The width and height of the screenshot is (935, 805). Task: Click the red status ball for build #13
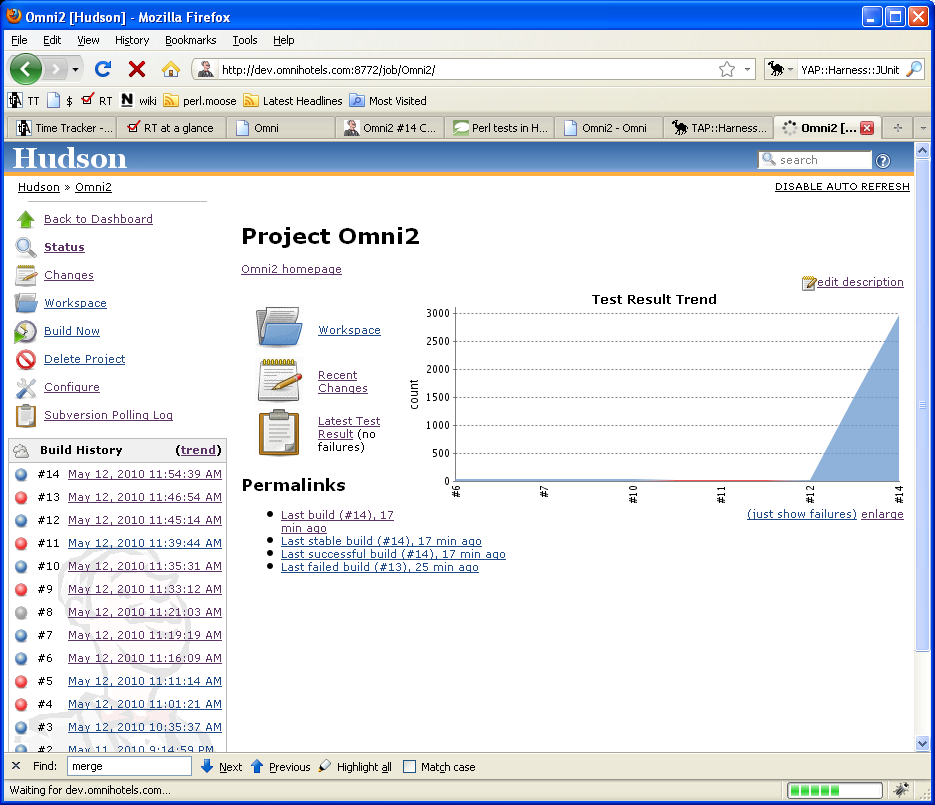pos(21,497)
